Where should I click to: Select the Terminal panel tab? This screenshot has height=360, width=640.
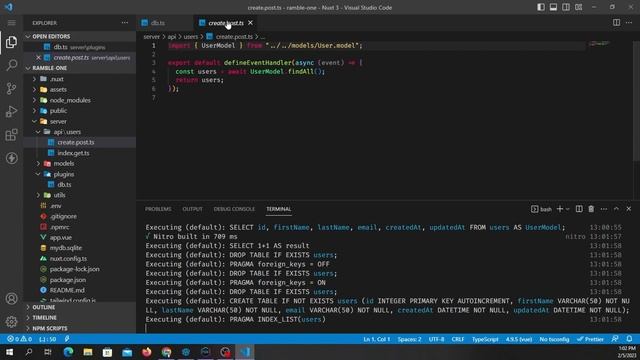click(x=279, y=209)
